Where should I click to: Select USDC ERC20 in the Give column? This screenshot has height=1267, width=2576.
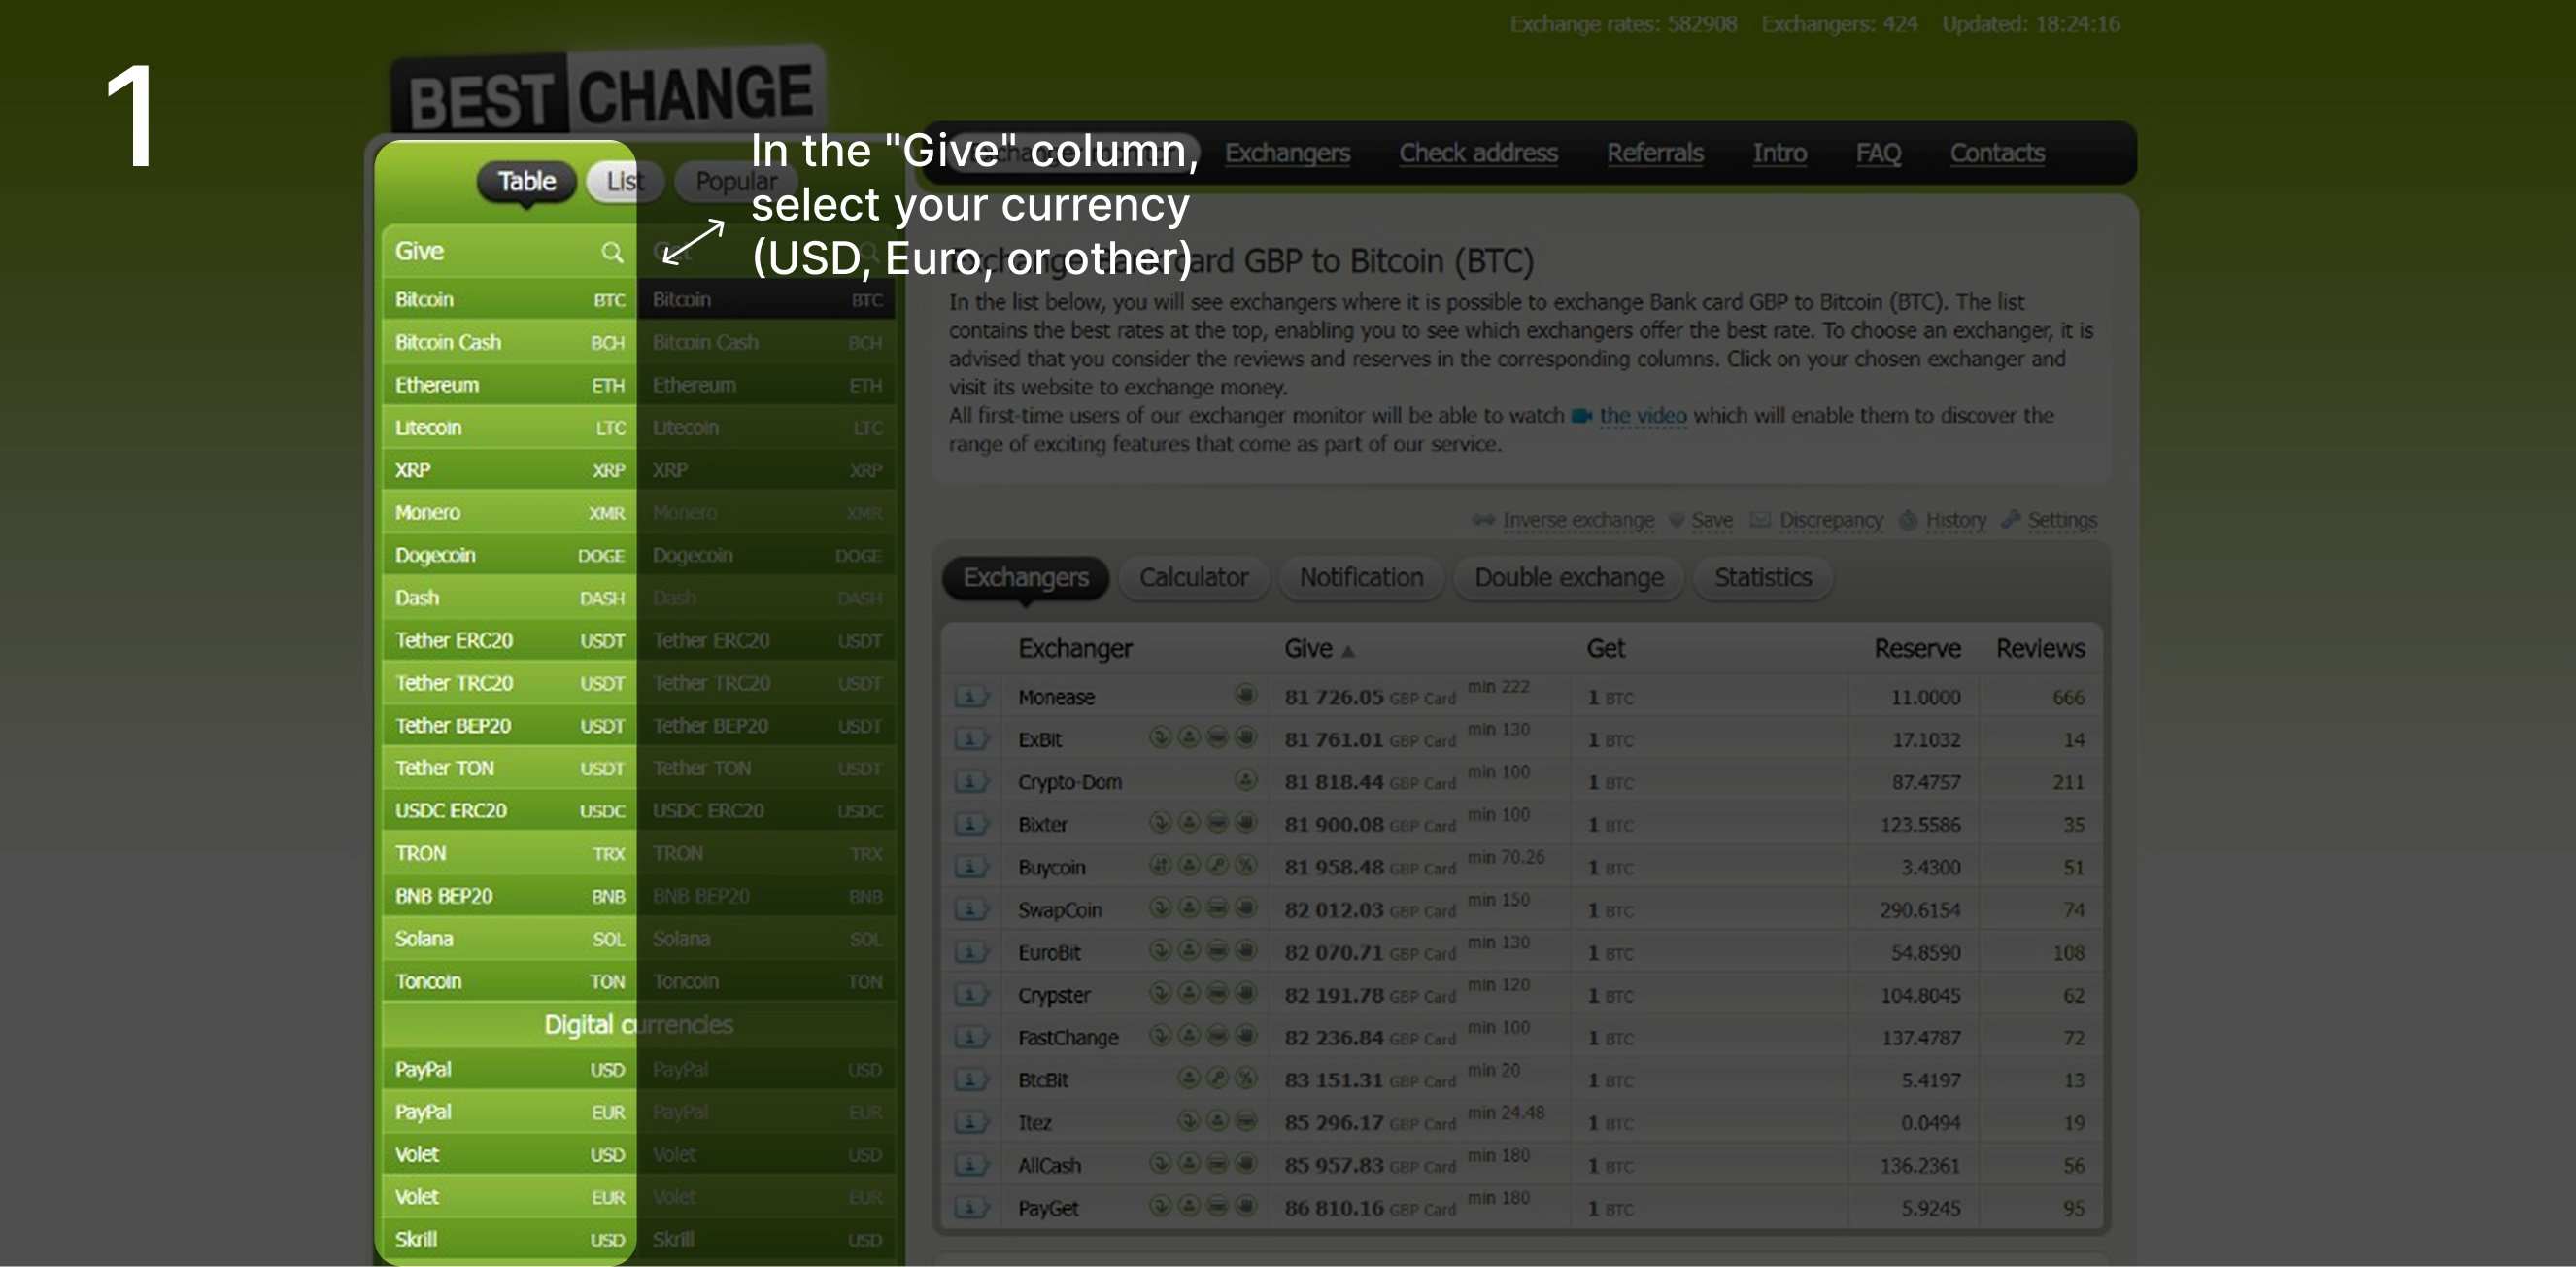point(509,811)
